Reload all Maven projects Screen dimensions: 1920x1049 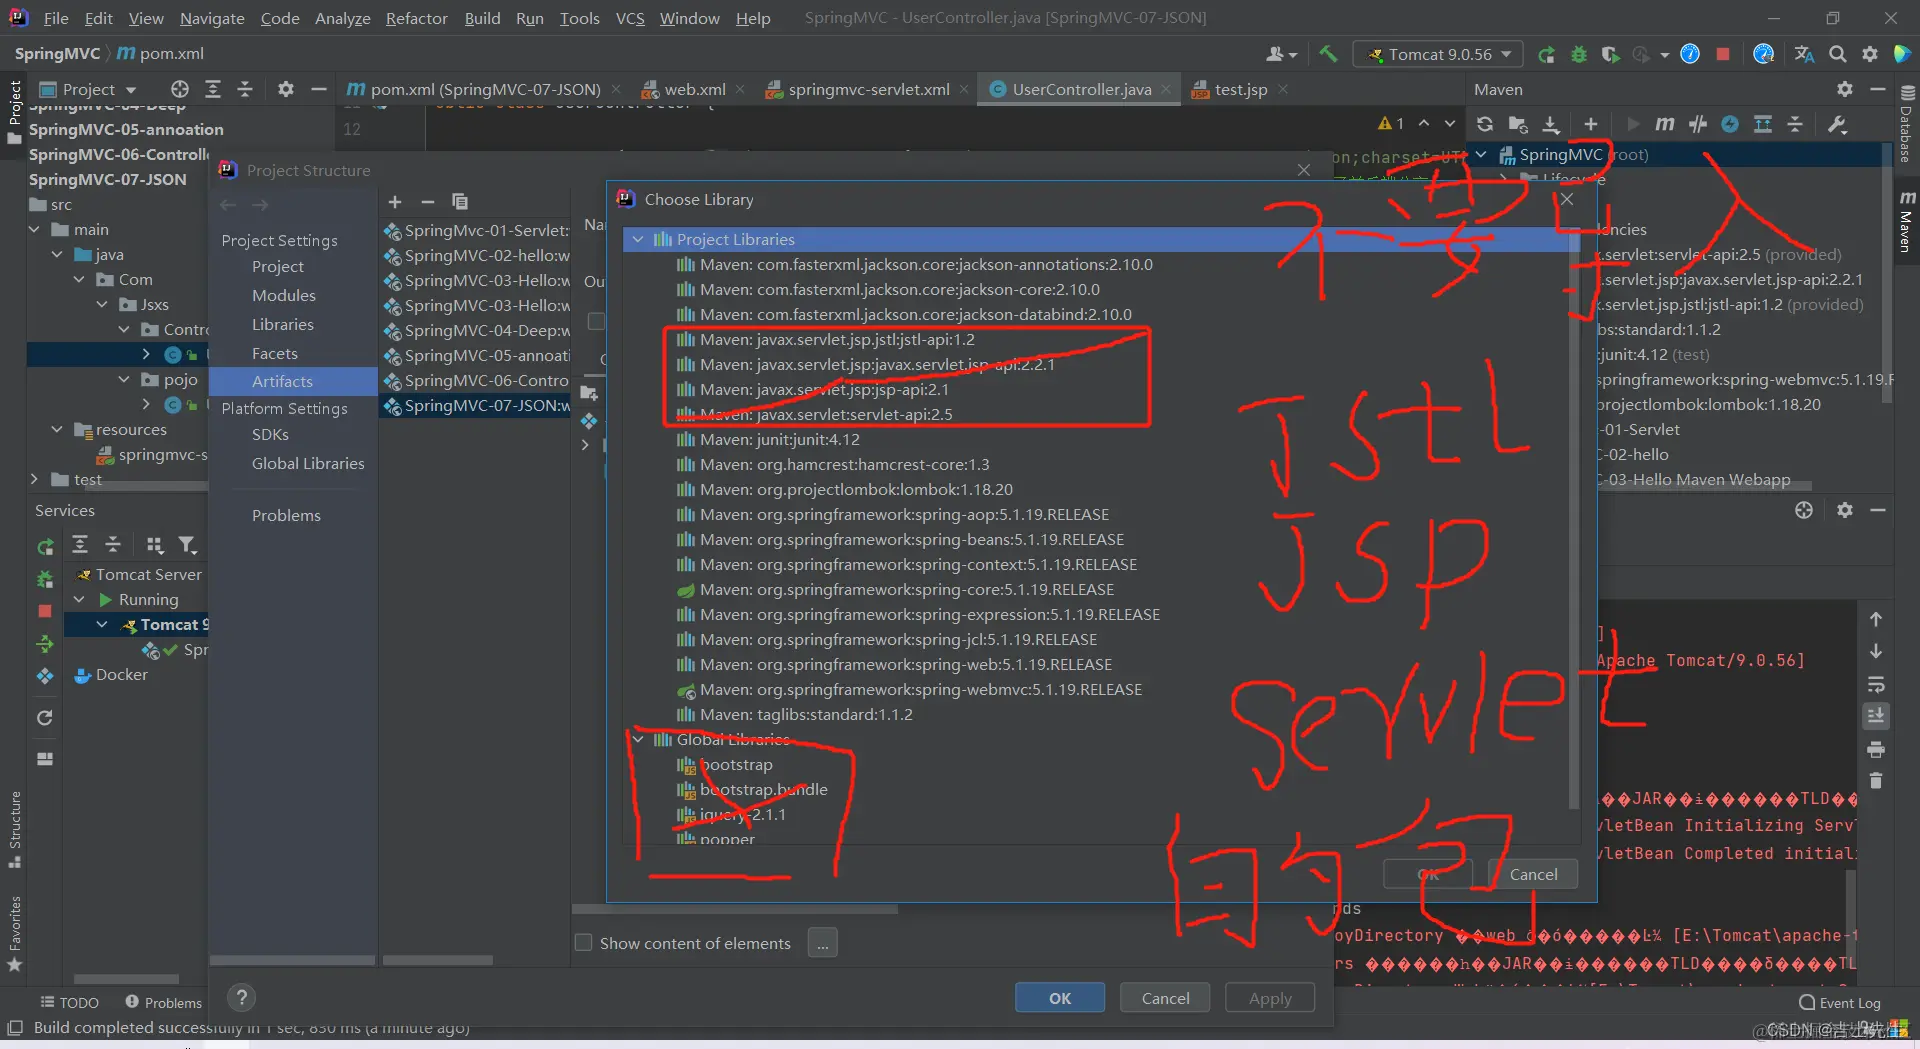pyautogui.click(x=1485, y=124)
